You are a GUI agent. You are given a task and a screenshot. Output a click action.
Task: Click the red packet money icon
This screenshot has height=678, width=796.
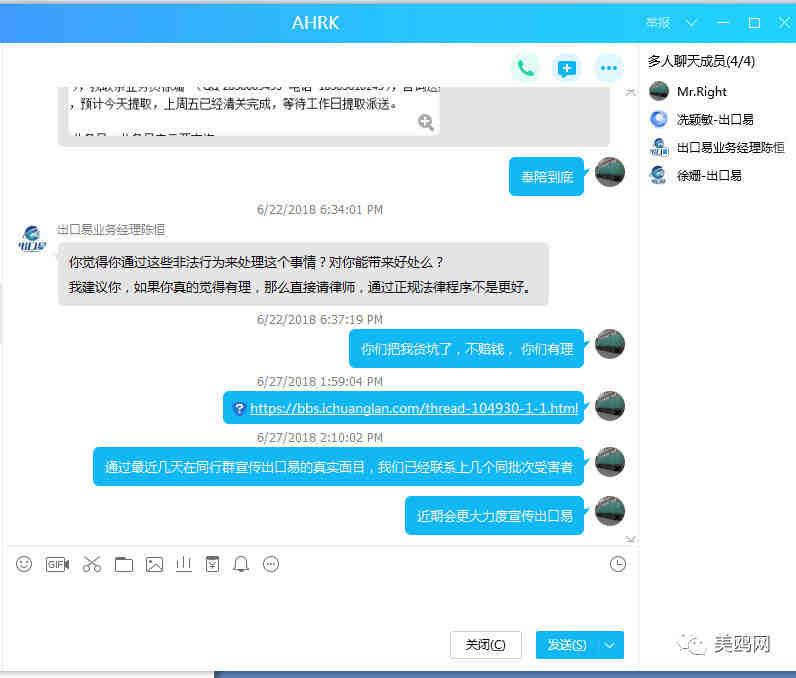coord(212,564)
